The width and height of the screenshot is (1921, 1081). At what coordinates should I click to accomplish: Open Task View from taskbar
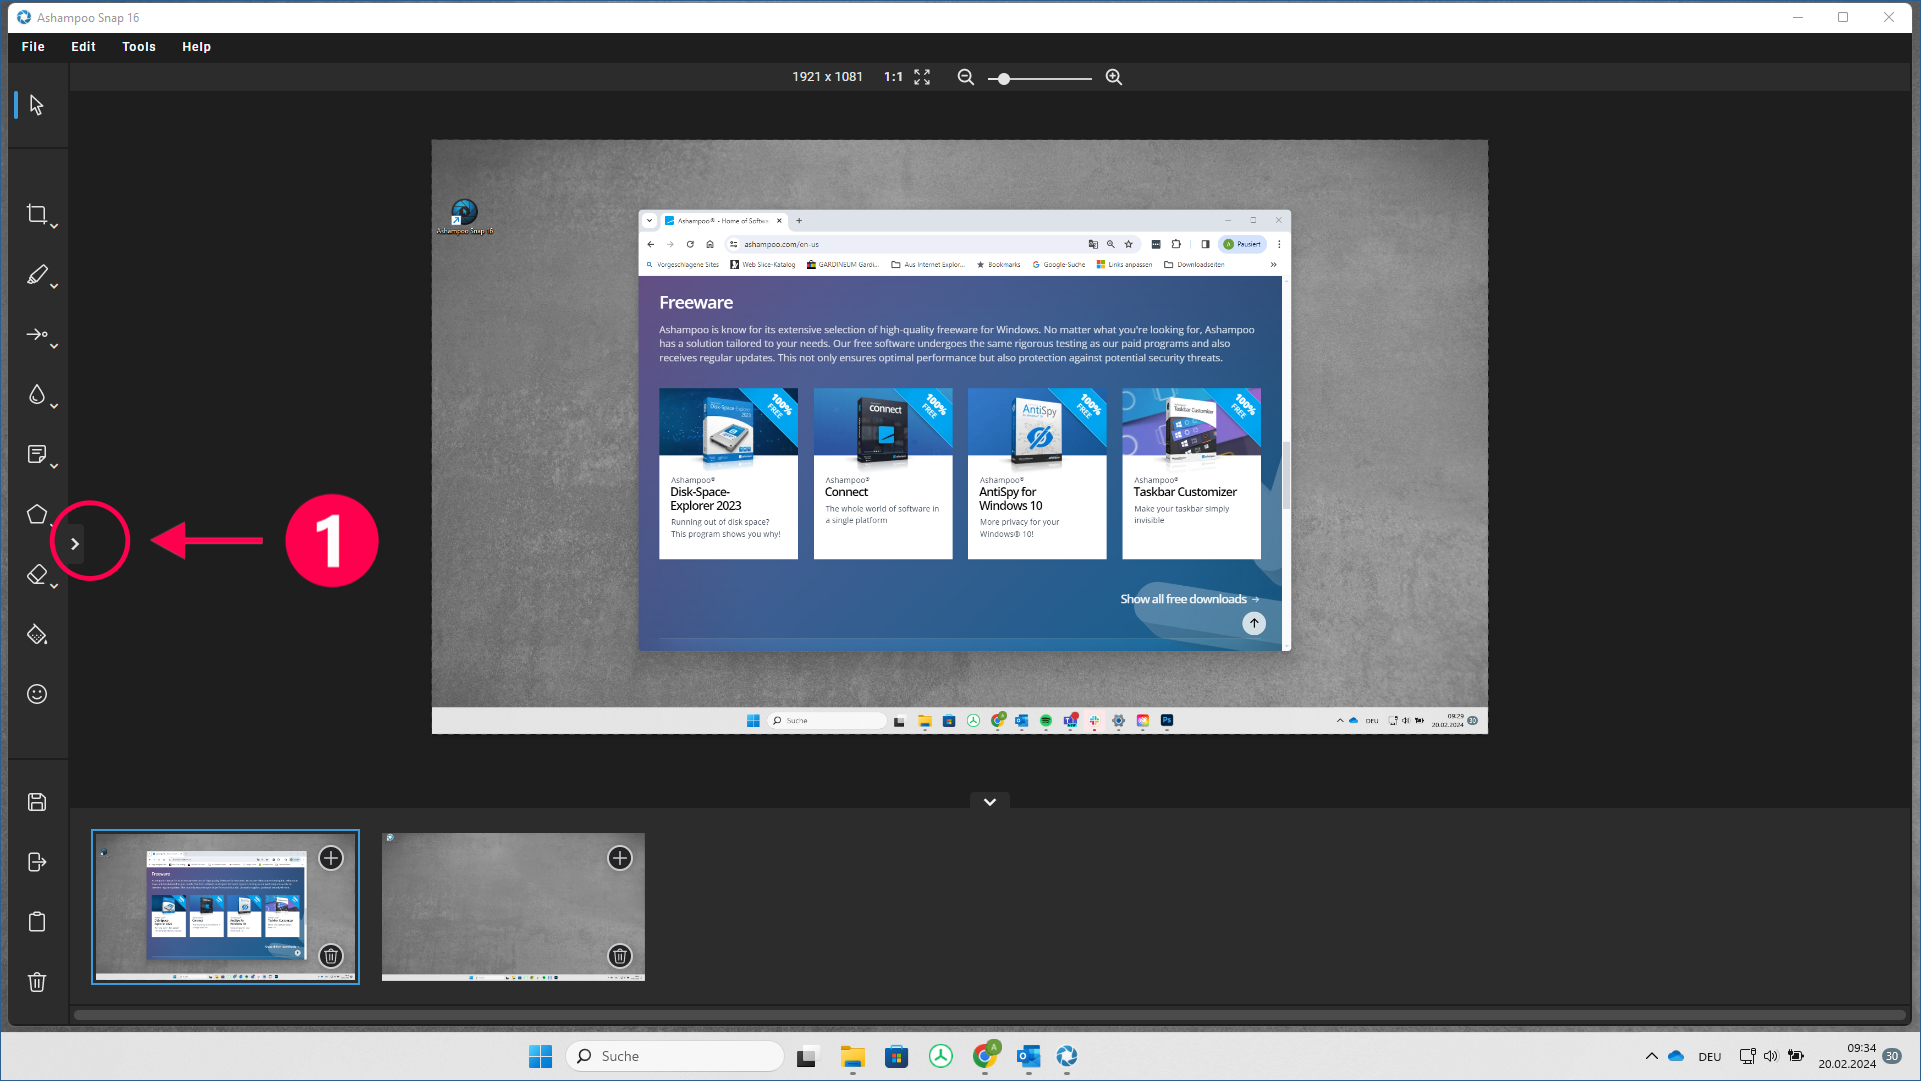[x=807, y=1056]
